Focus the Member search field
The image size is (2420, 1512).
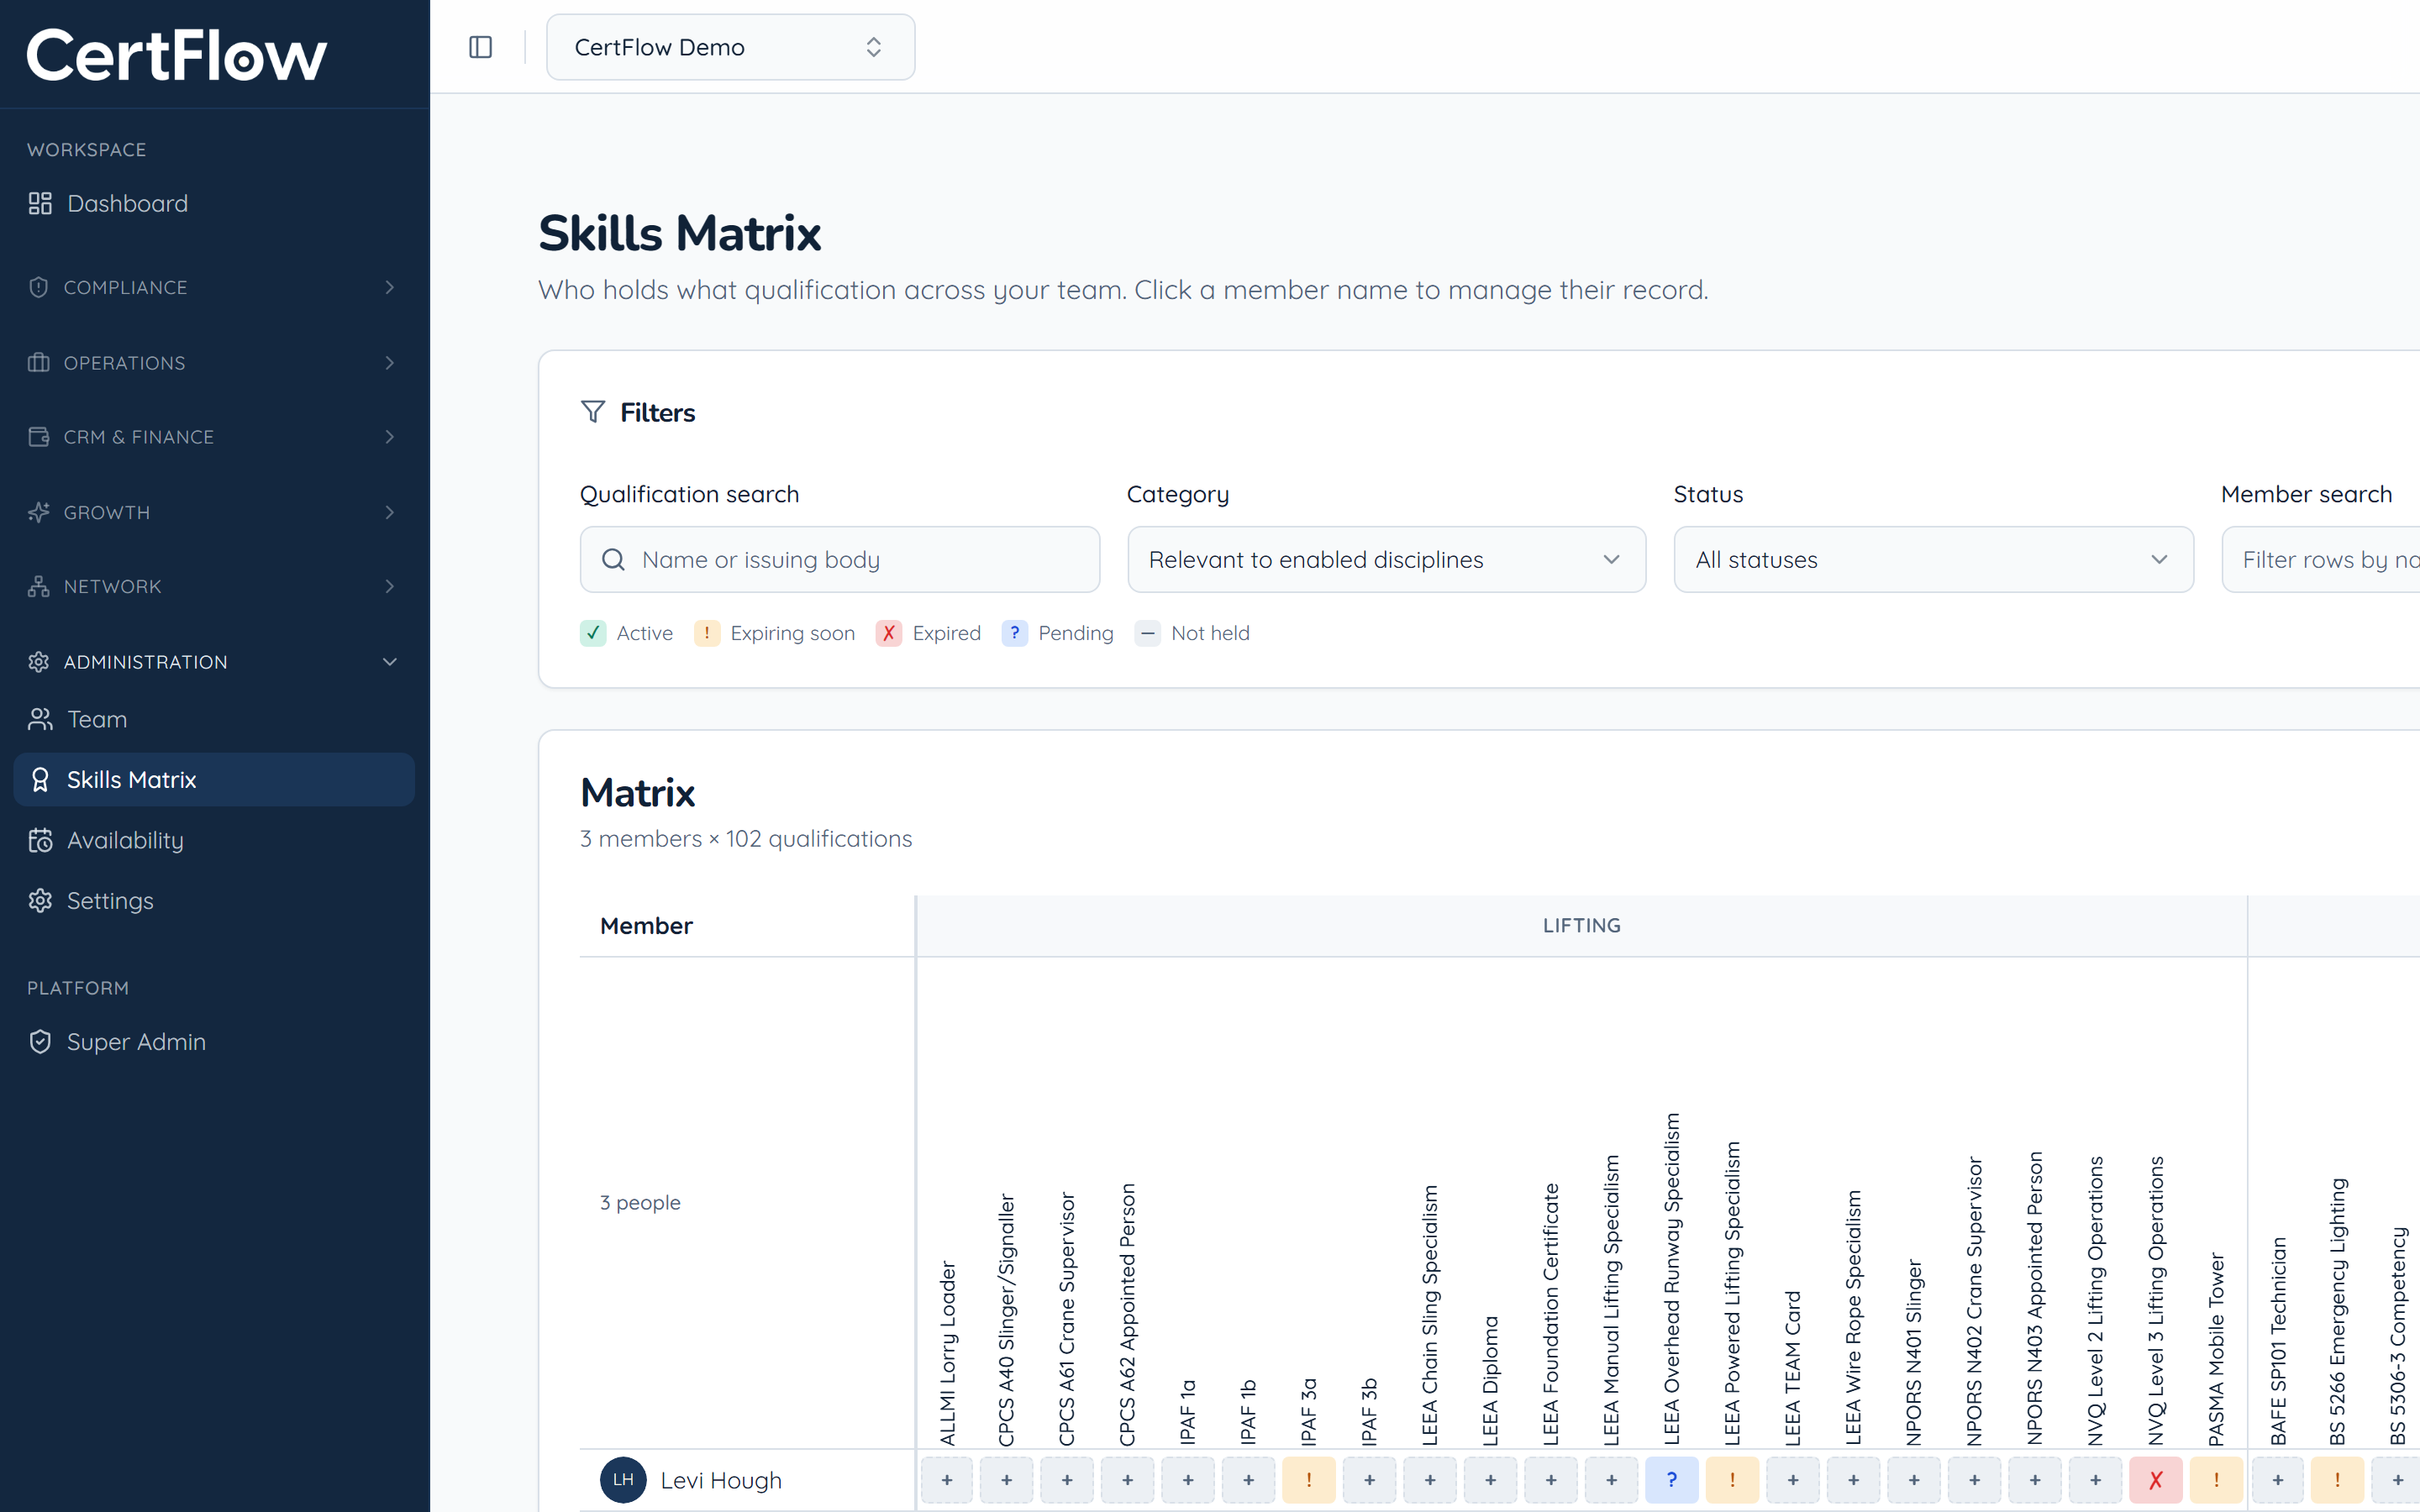click(x=2321, y=560)
